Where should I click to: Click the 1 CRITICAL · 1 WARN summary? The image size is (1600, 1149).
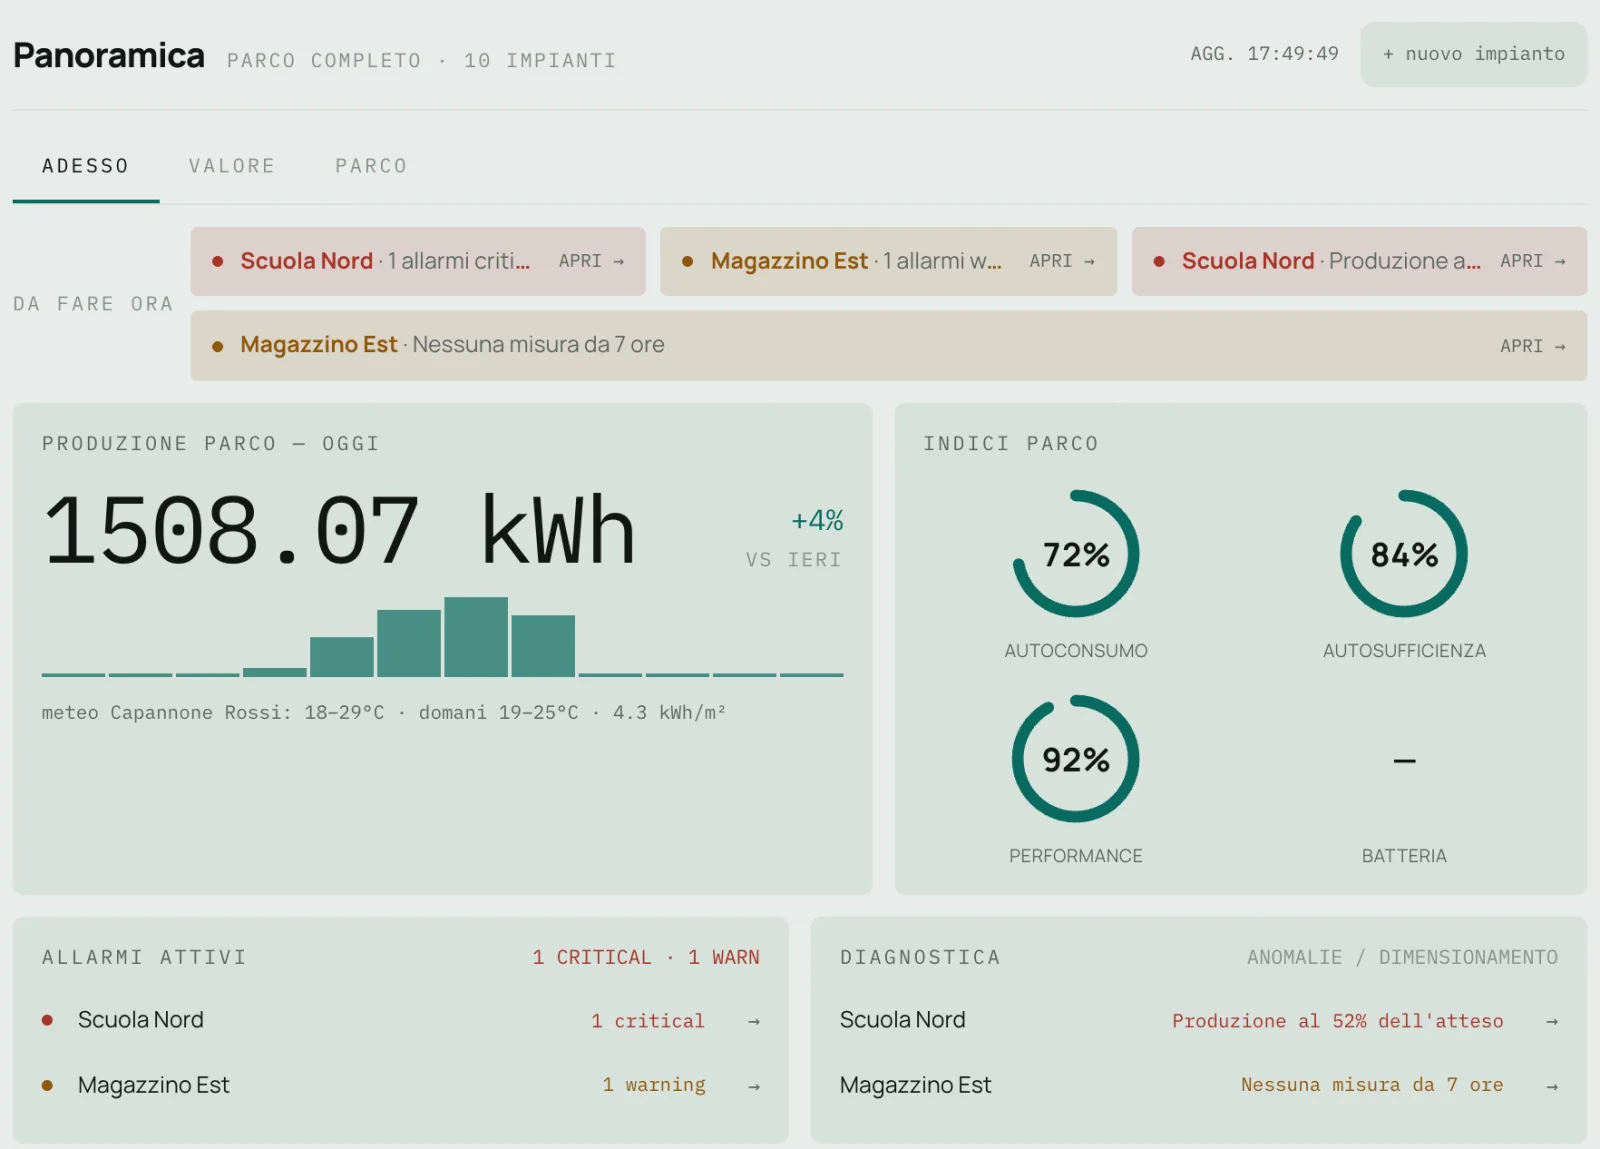[646, 957]
